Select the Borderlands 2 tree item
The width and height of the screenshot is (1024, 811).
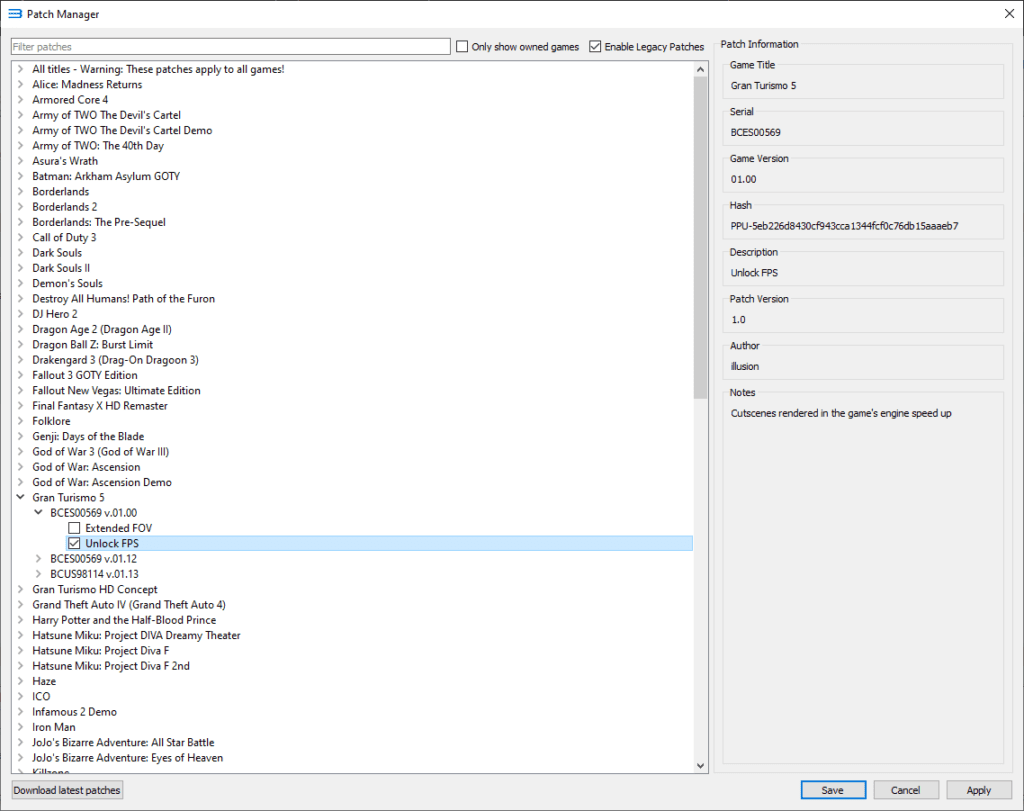(x=64, y=207)
